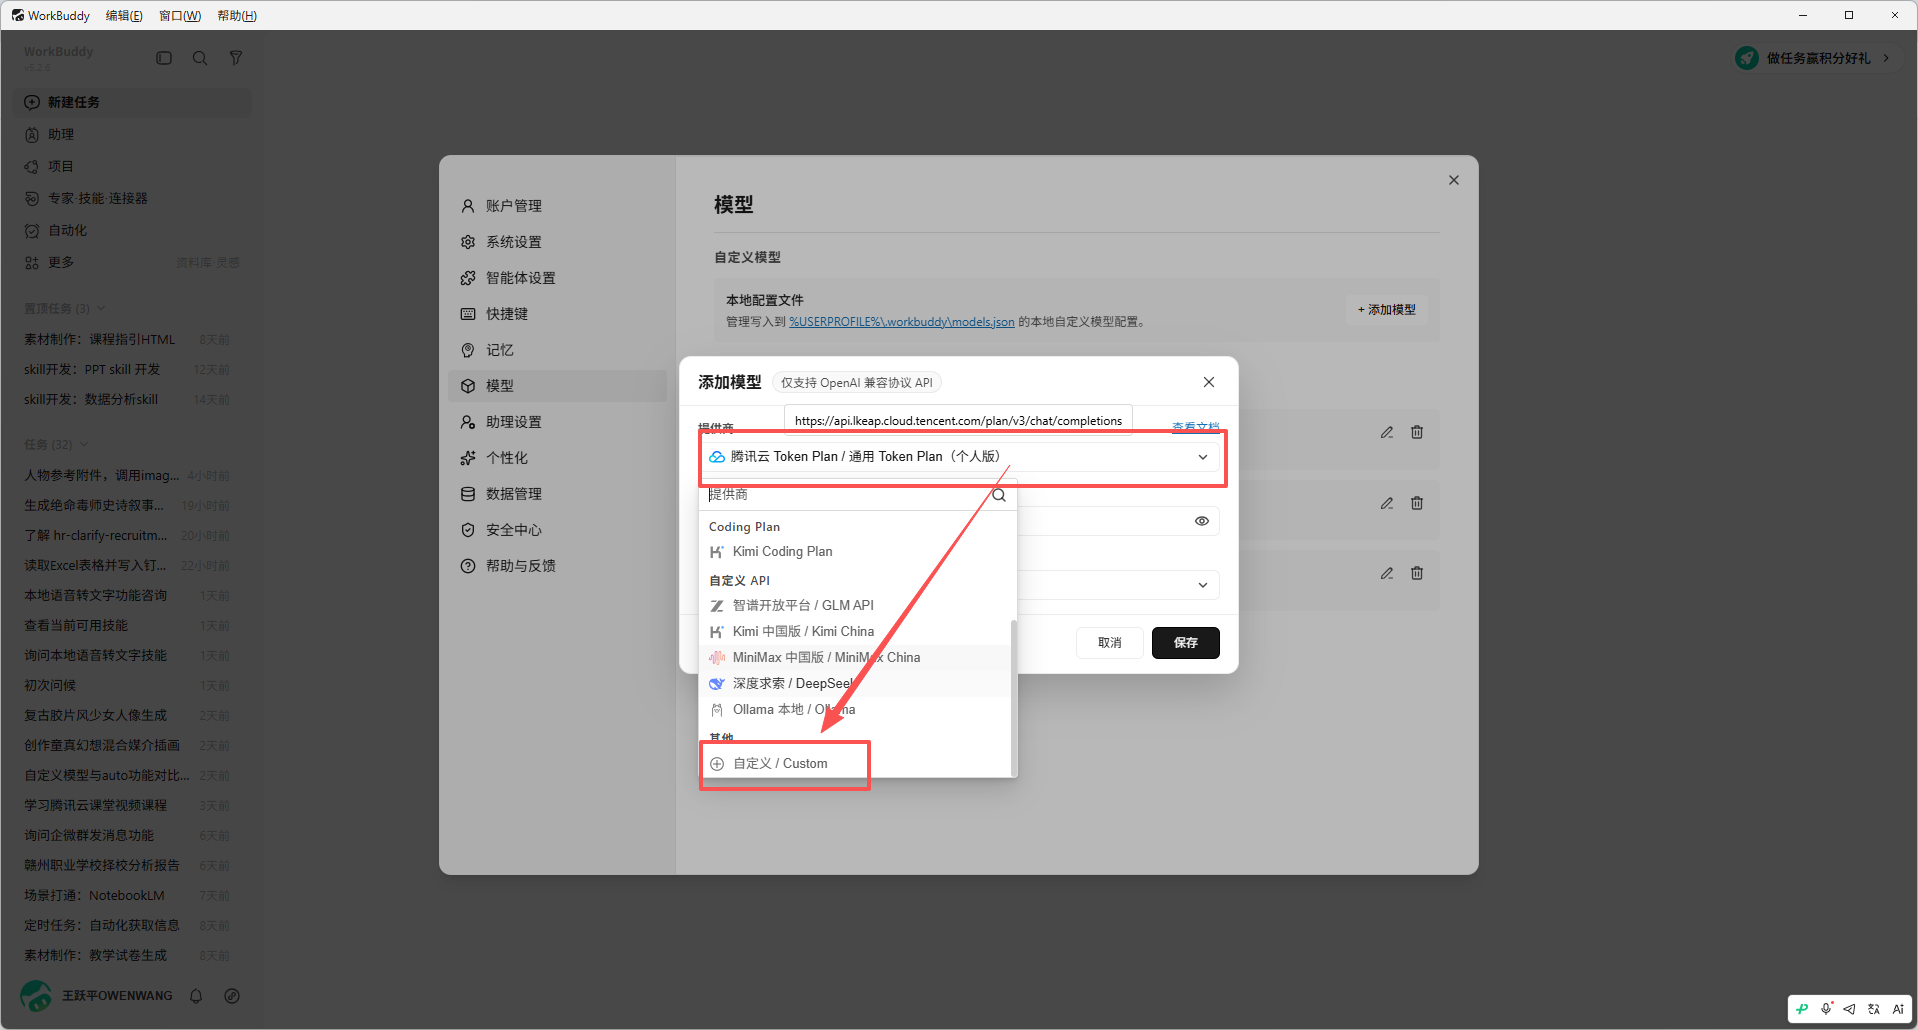Viewport: 1918px width, 1030px height.
Task: Select MiniMax 中国版 / MiniMax China provider
Action: [x=856, y=657]
